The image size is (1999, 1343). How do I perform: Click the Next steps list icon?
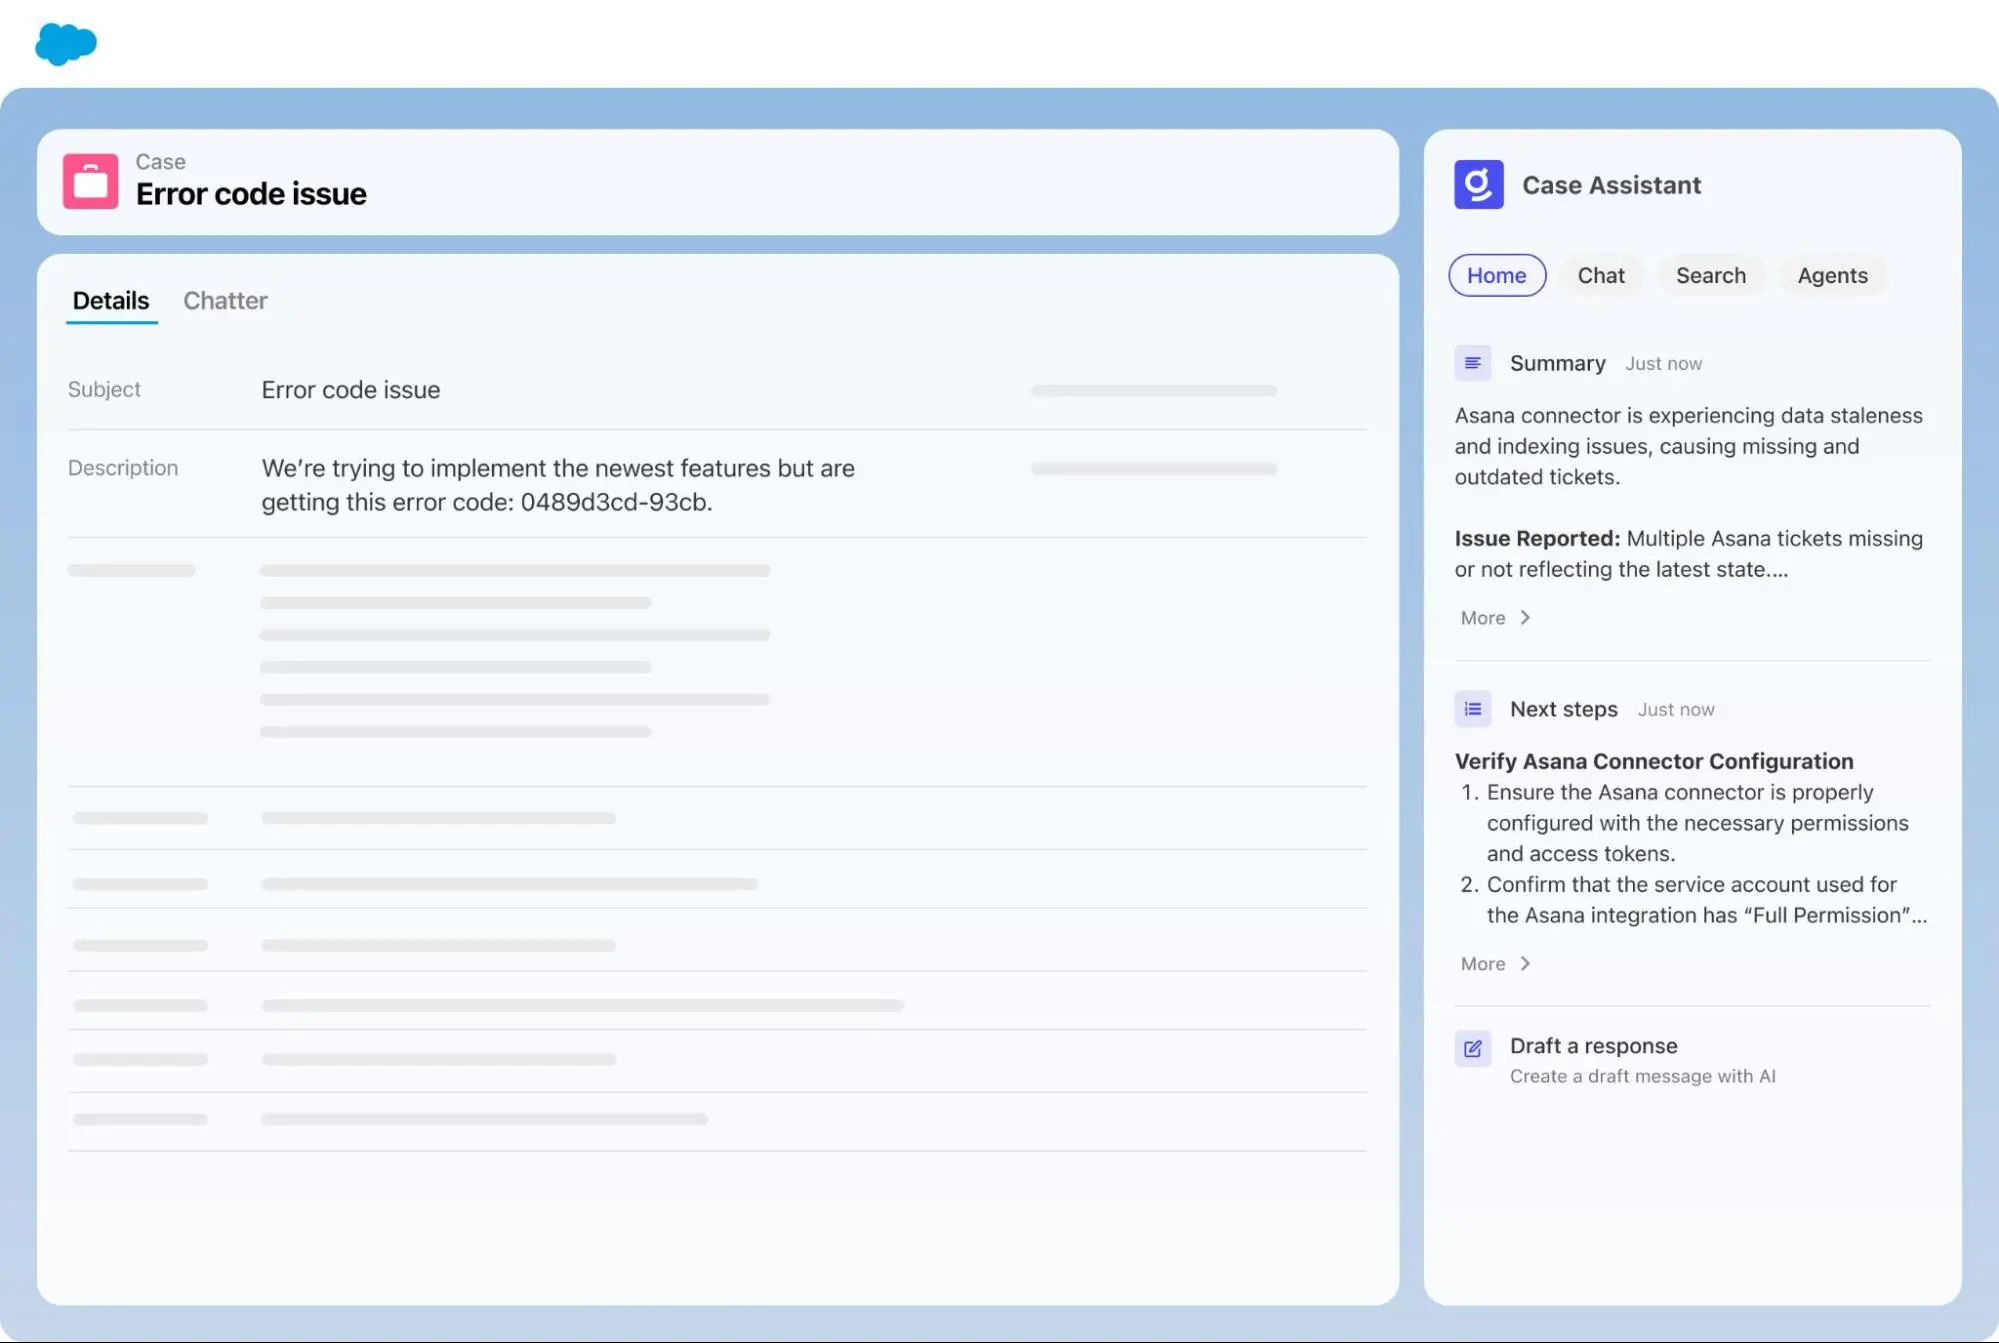(x=1472, y=709)
